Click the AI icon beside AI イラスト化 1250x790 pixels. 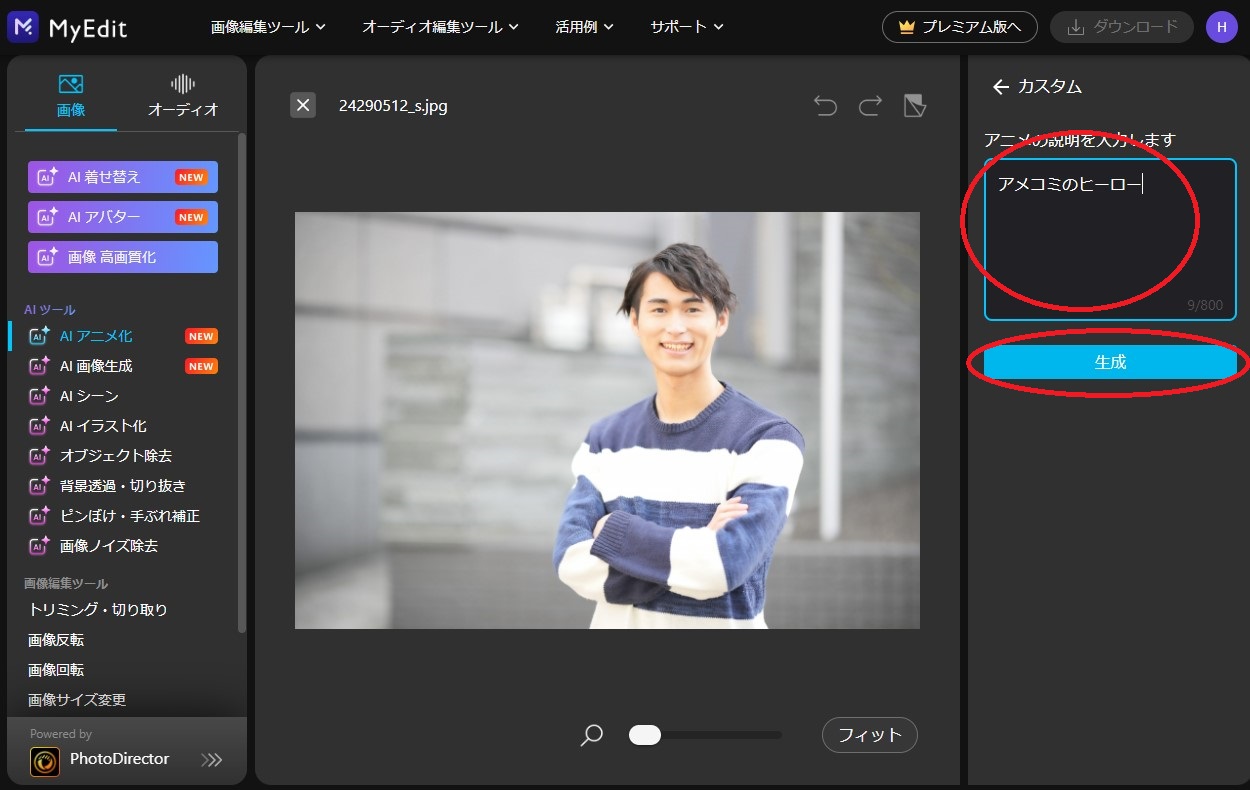click(39, 426)
